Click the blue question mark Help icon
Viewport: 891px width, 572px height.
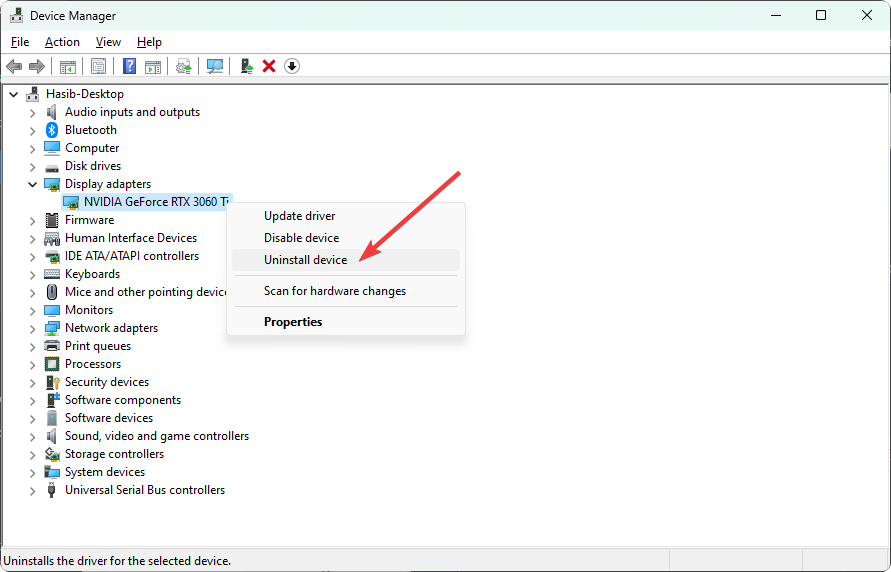[x=129, y=66]
